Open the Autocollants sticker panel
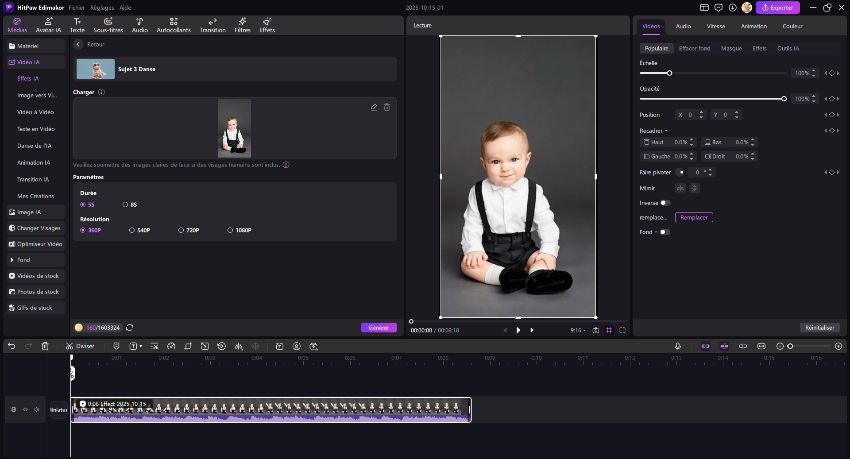 coord(174,25)
